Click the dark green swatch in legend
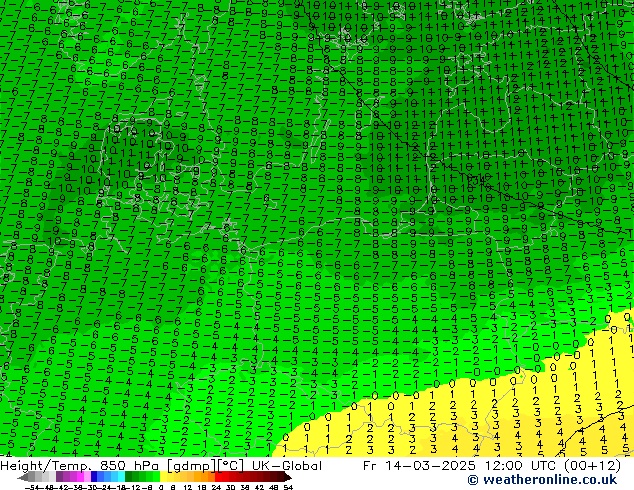 (129, 477)
